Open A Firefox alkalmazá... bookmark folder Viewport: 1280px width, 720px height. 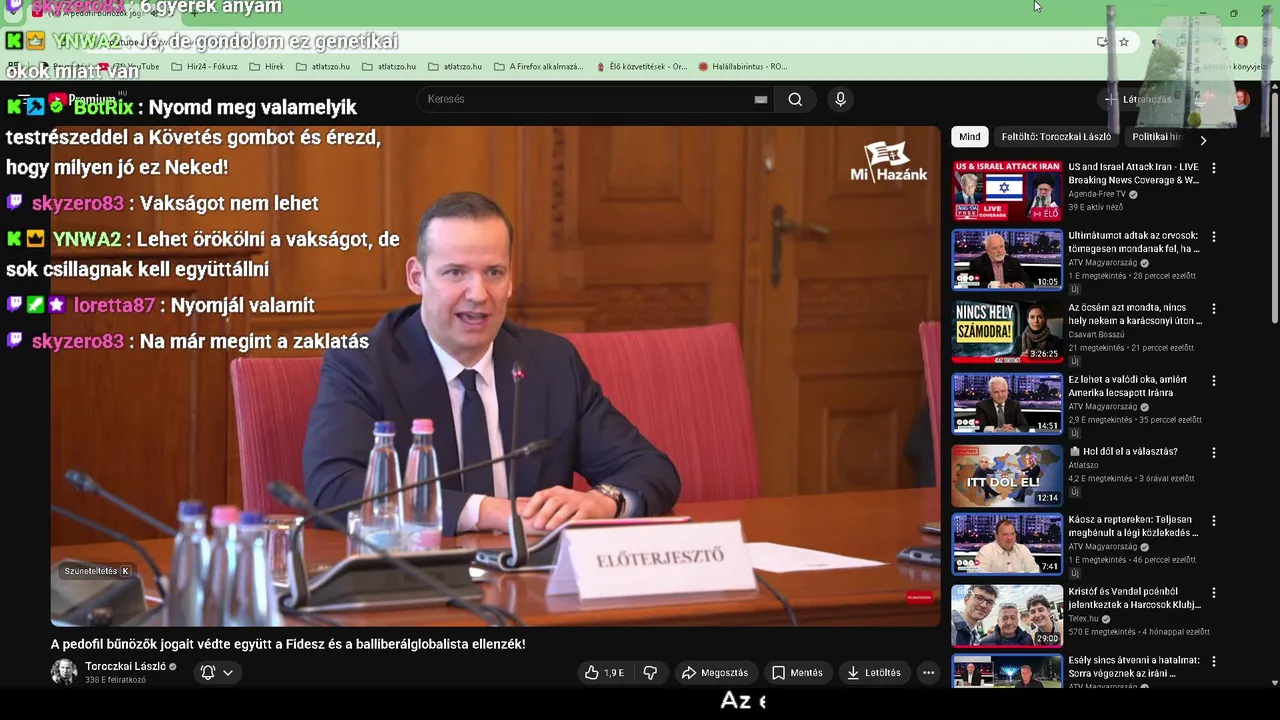(538, 67)
